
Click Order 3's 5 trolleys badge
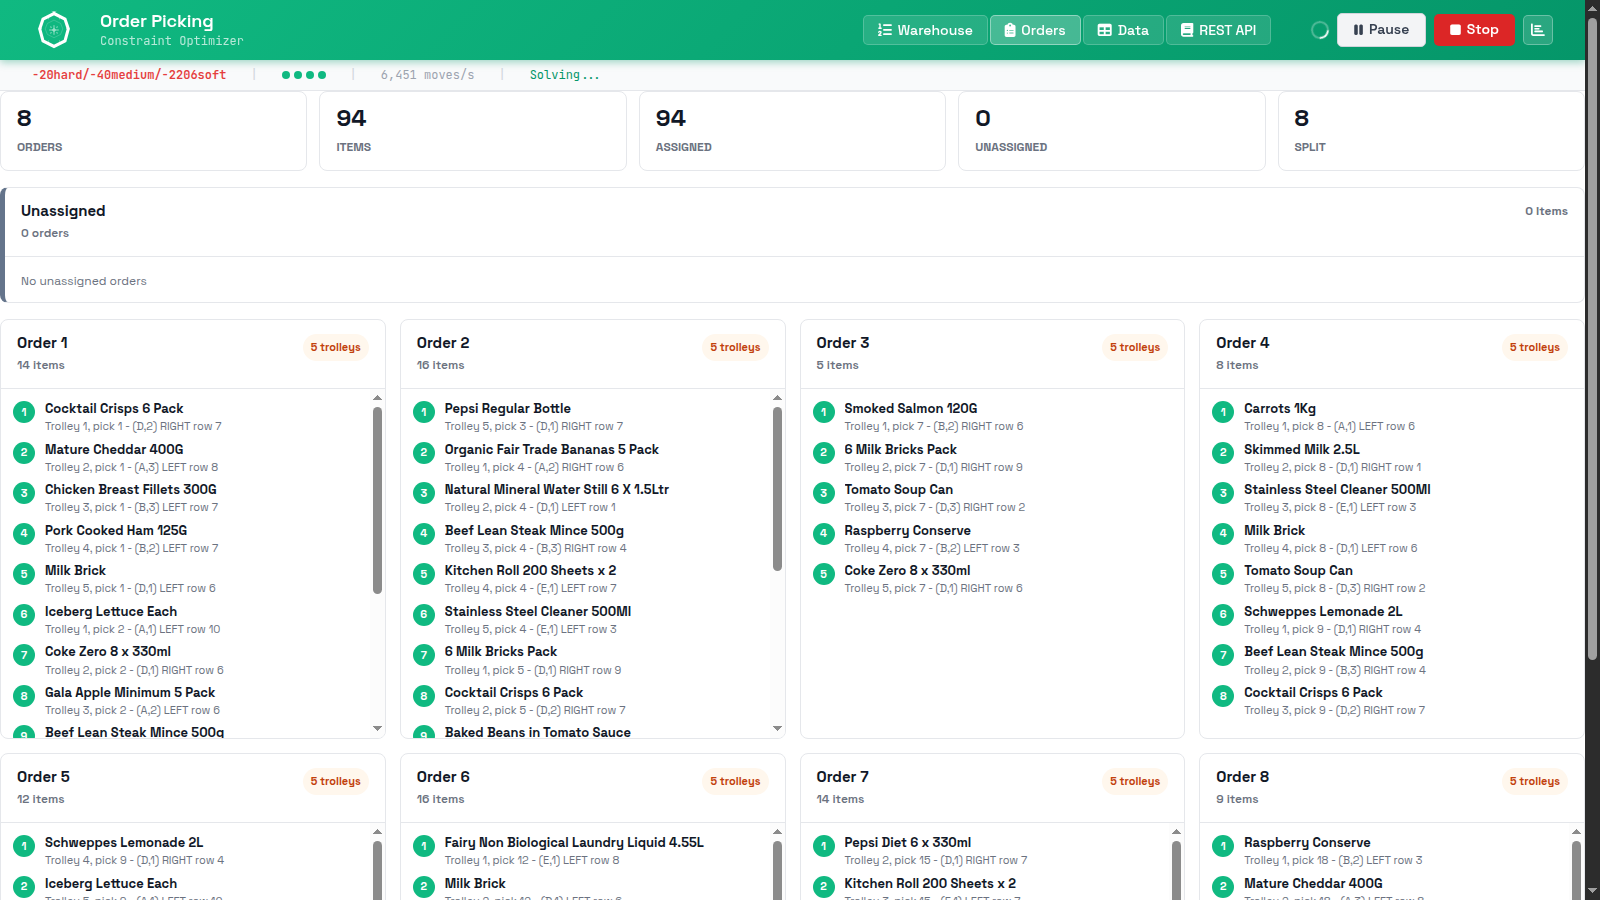coord(1135,347)
